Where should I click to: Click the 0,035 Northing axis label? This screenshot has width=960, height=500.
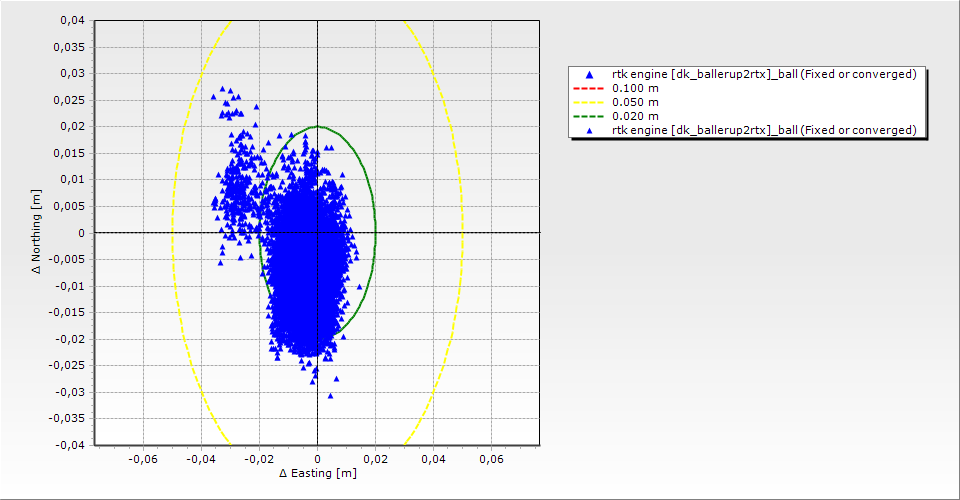coord(69,47)
